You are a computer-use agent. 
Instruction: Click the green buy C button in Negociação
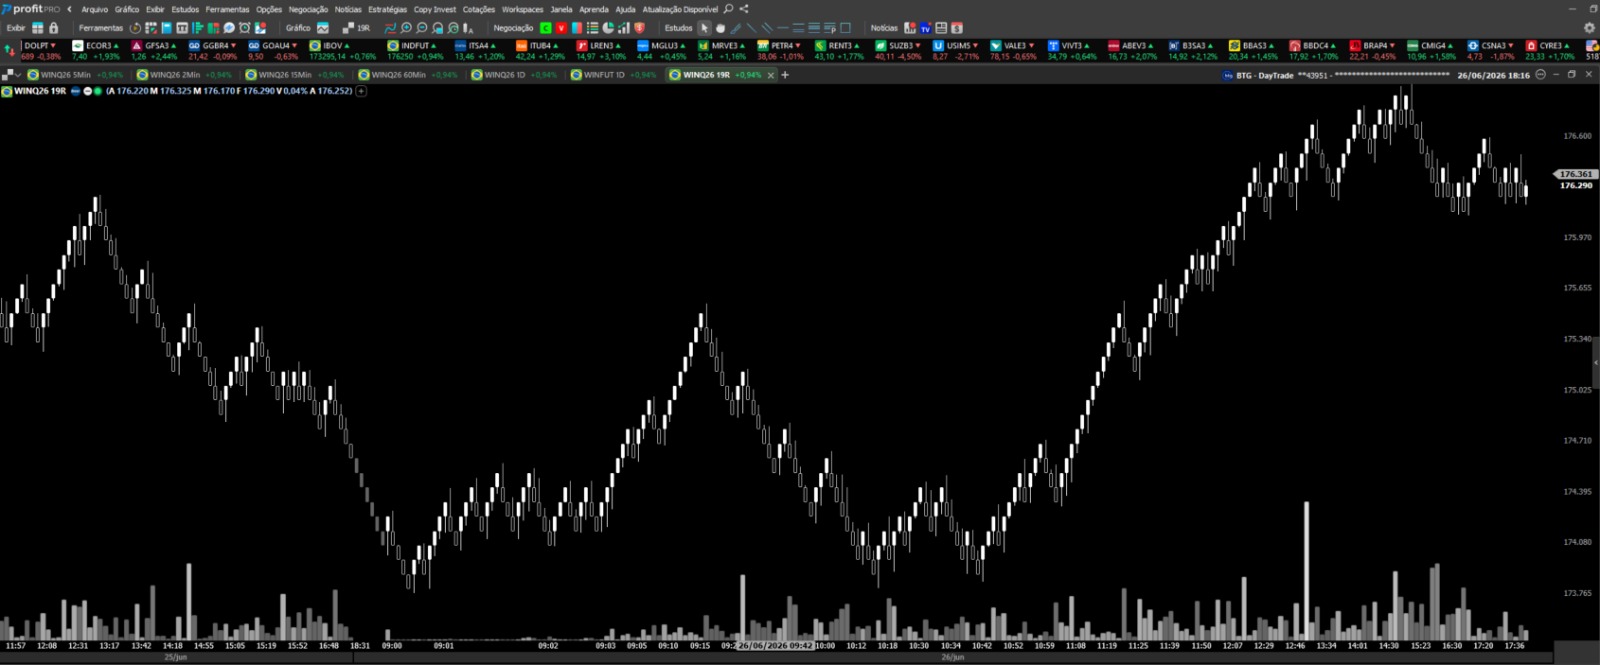546,28
